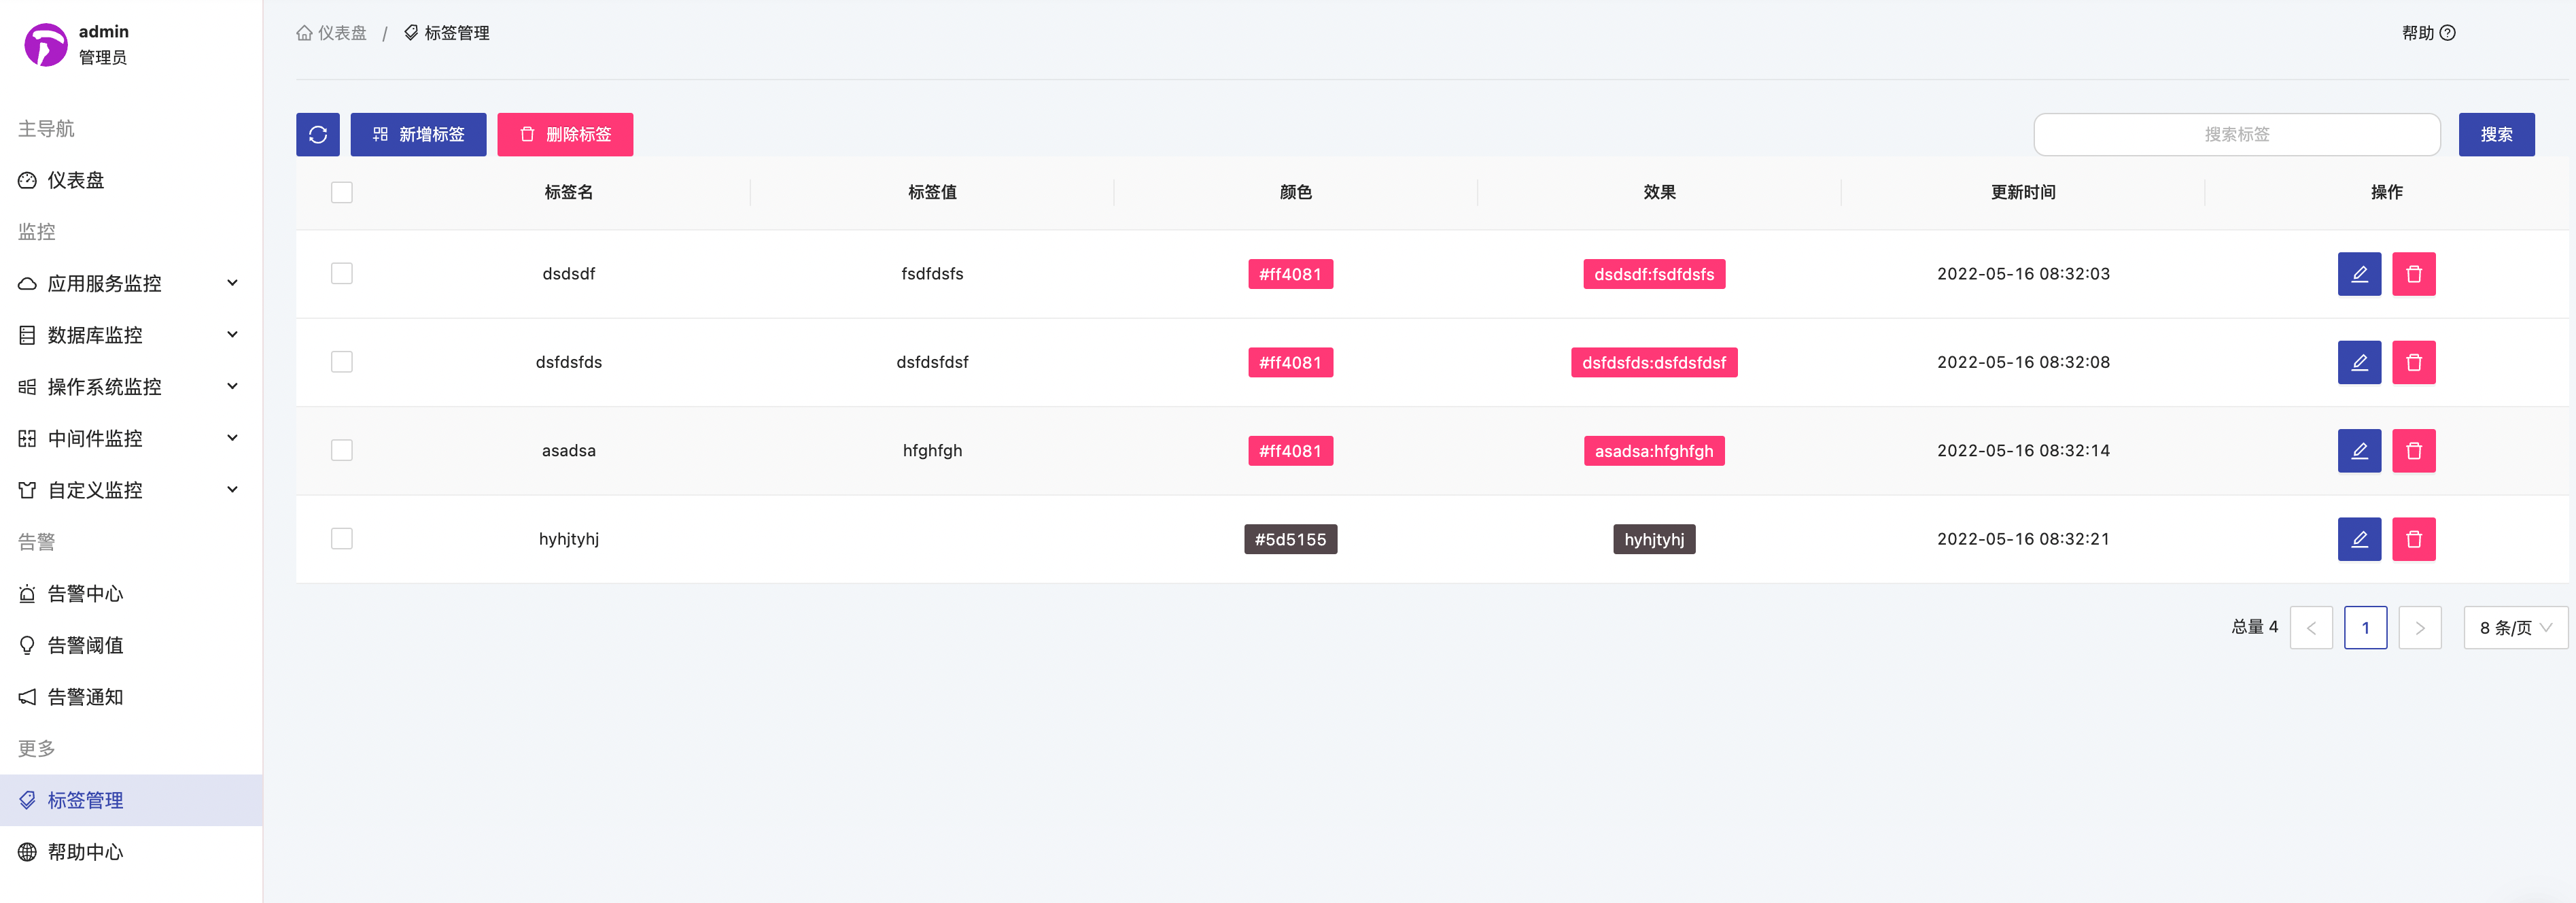This screenshot has height=903, width=2576.
Task: Click the 新增标签 add label button
Action: (418, 134)
